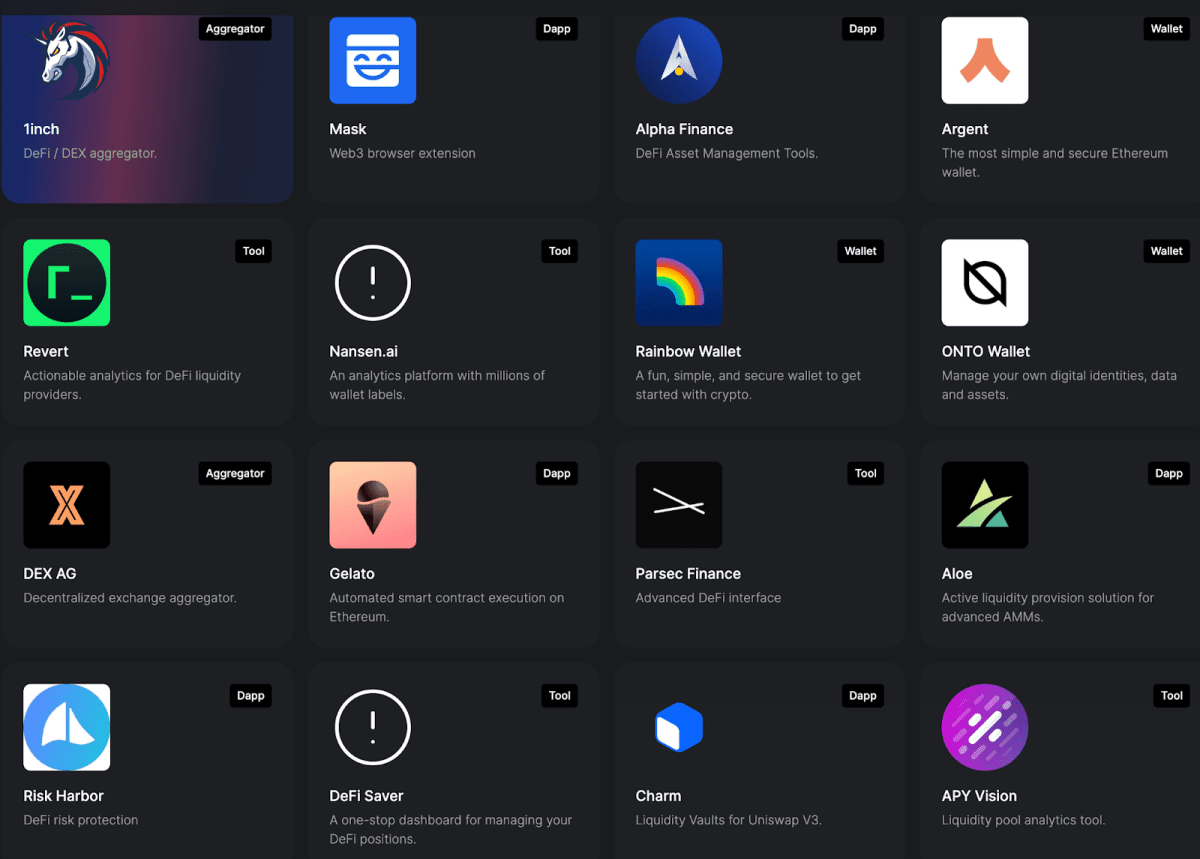1200x859 pixels.
Task: Click the Tool tag on the Nansen.ai card
Action: click(560, 251)
